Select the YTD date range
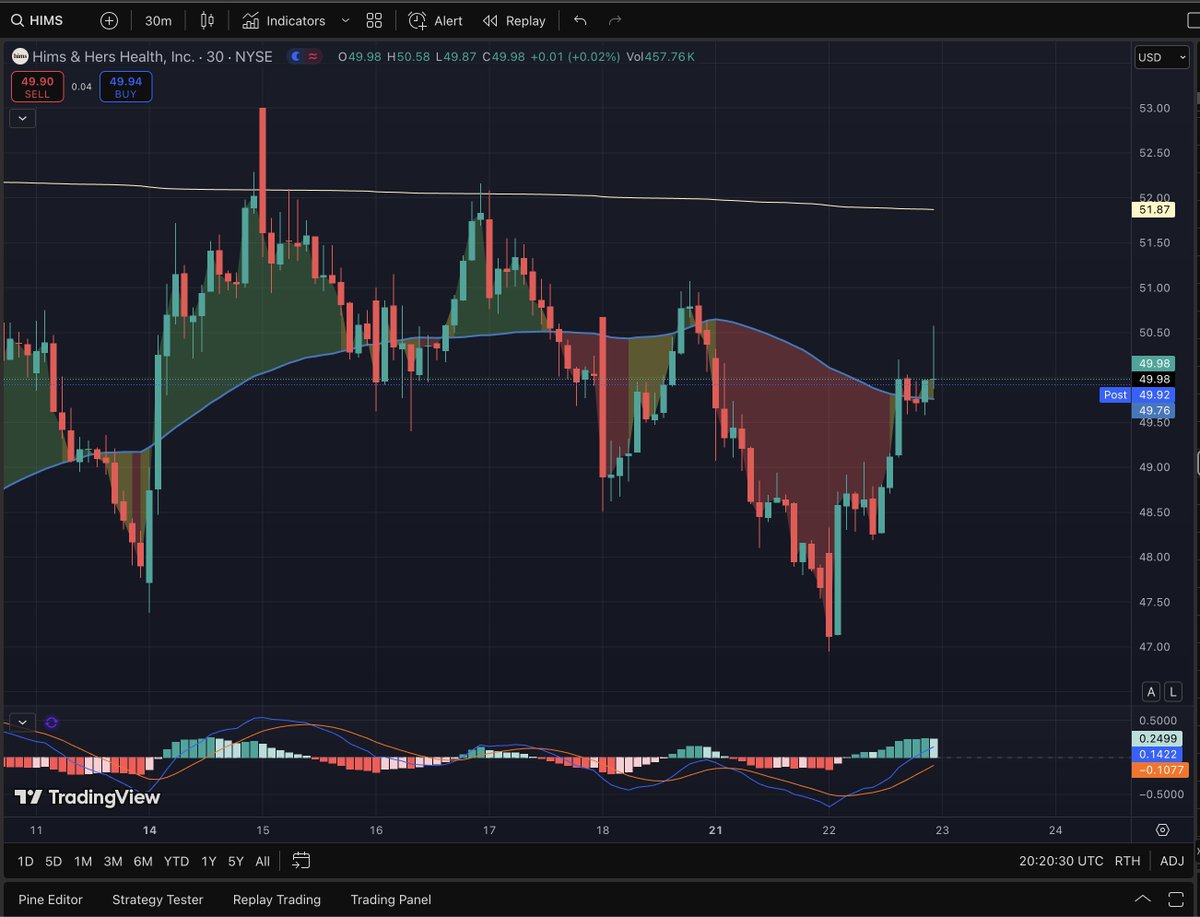 coord(177,861)
